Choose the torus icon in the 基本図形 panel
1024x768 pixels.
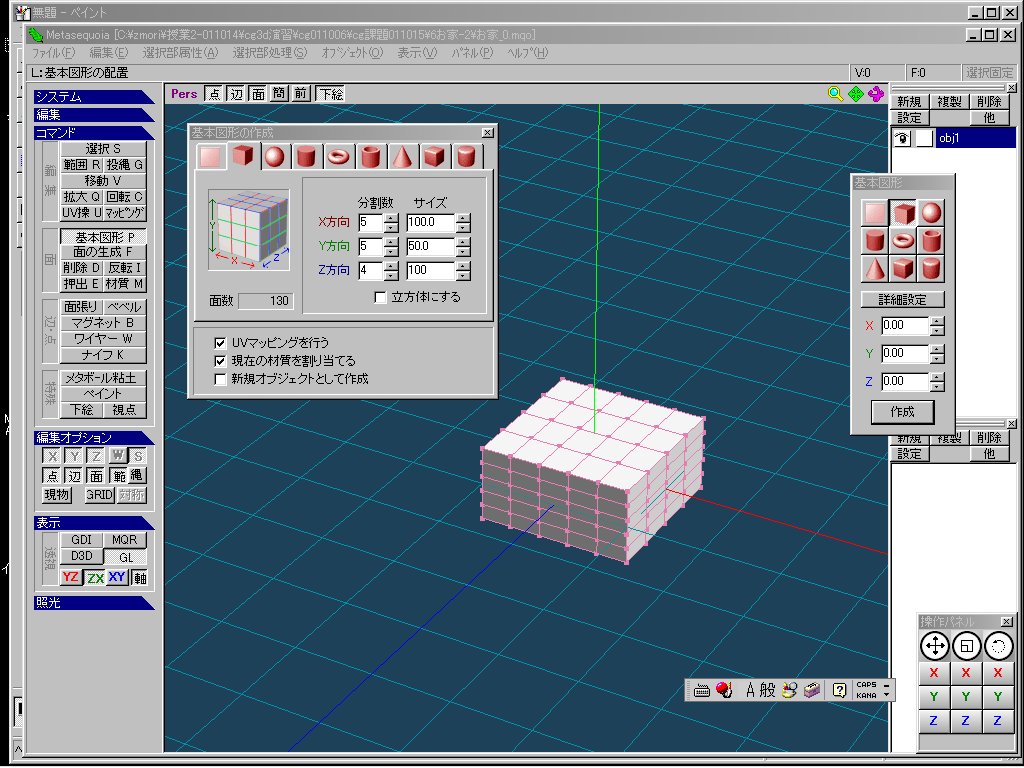click(903, 241)
